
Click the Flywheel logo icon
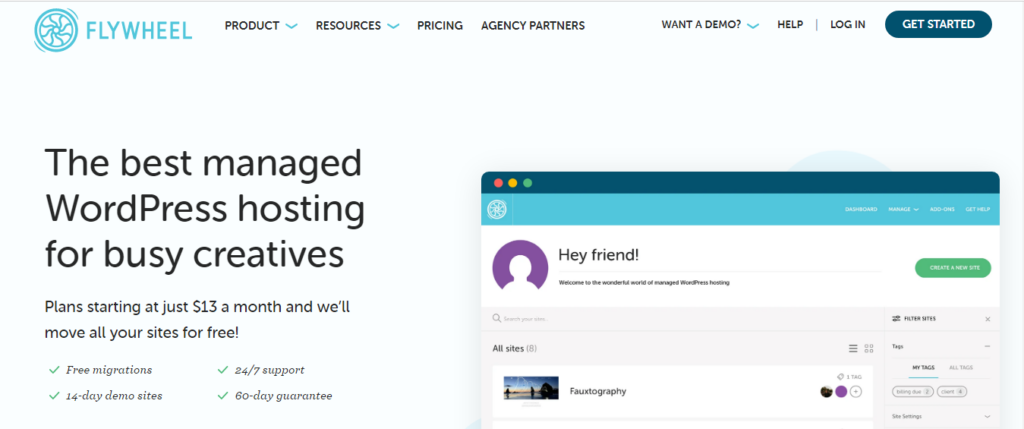click(x=55, y=30)
